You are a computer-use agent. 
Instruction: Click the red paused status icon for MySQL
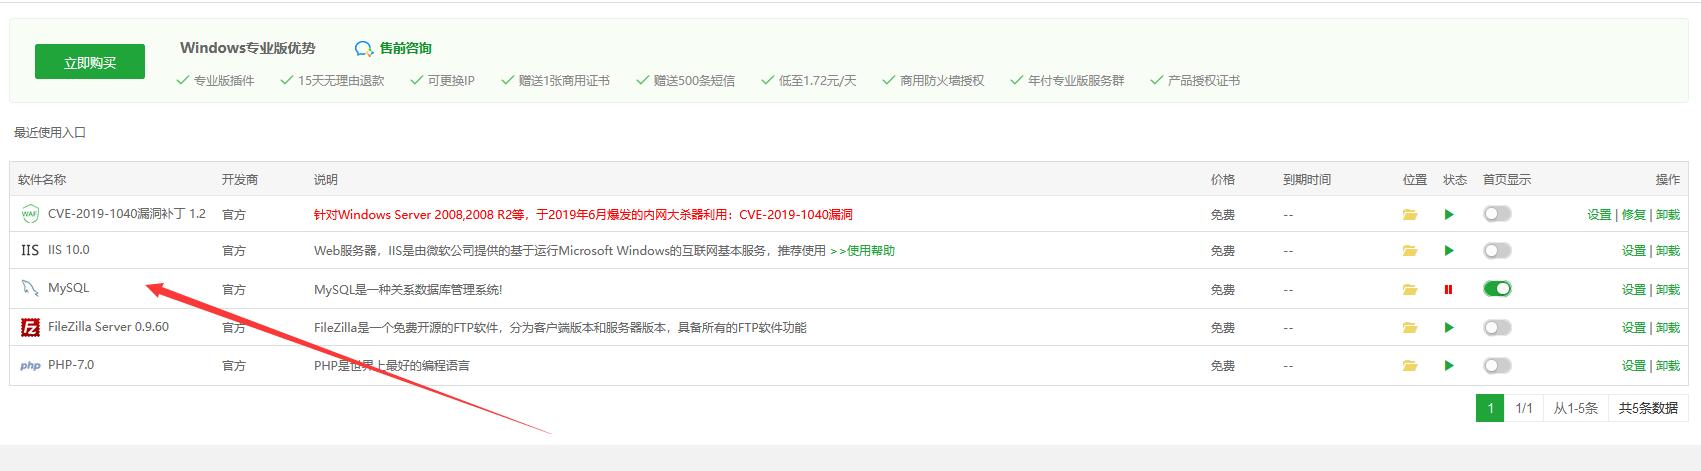pyautogui.click(x=1448, y=289)
